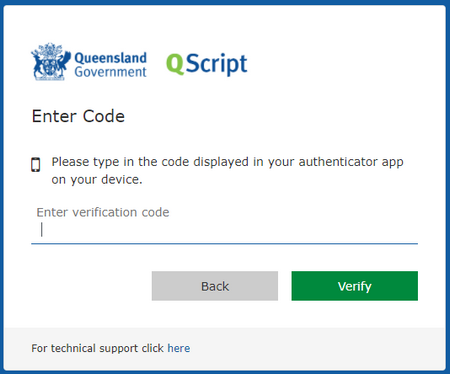Click the blinking text cursor in field
Screen dimensions: 450x374
pos(42,230)
